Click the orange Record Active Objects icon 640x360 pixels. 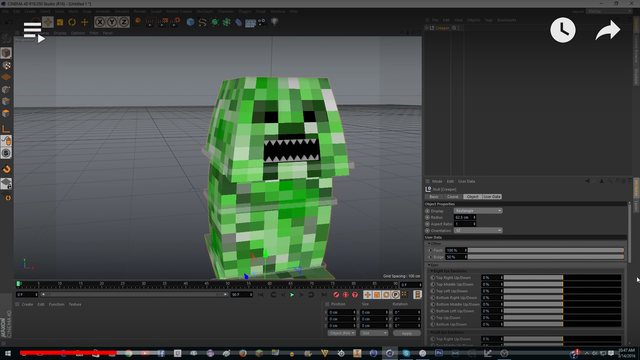(336, 295)
